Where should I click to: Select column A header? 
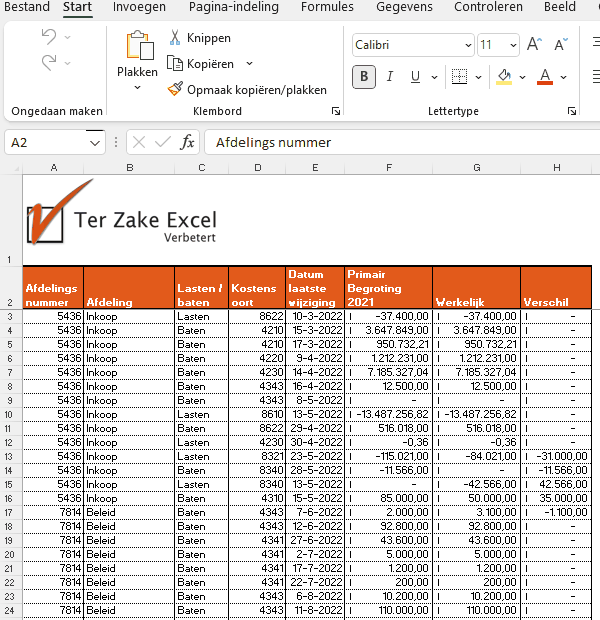(x=54, y=168)
